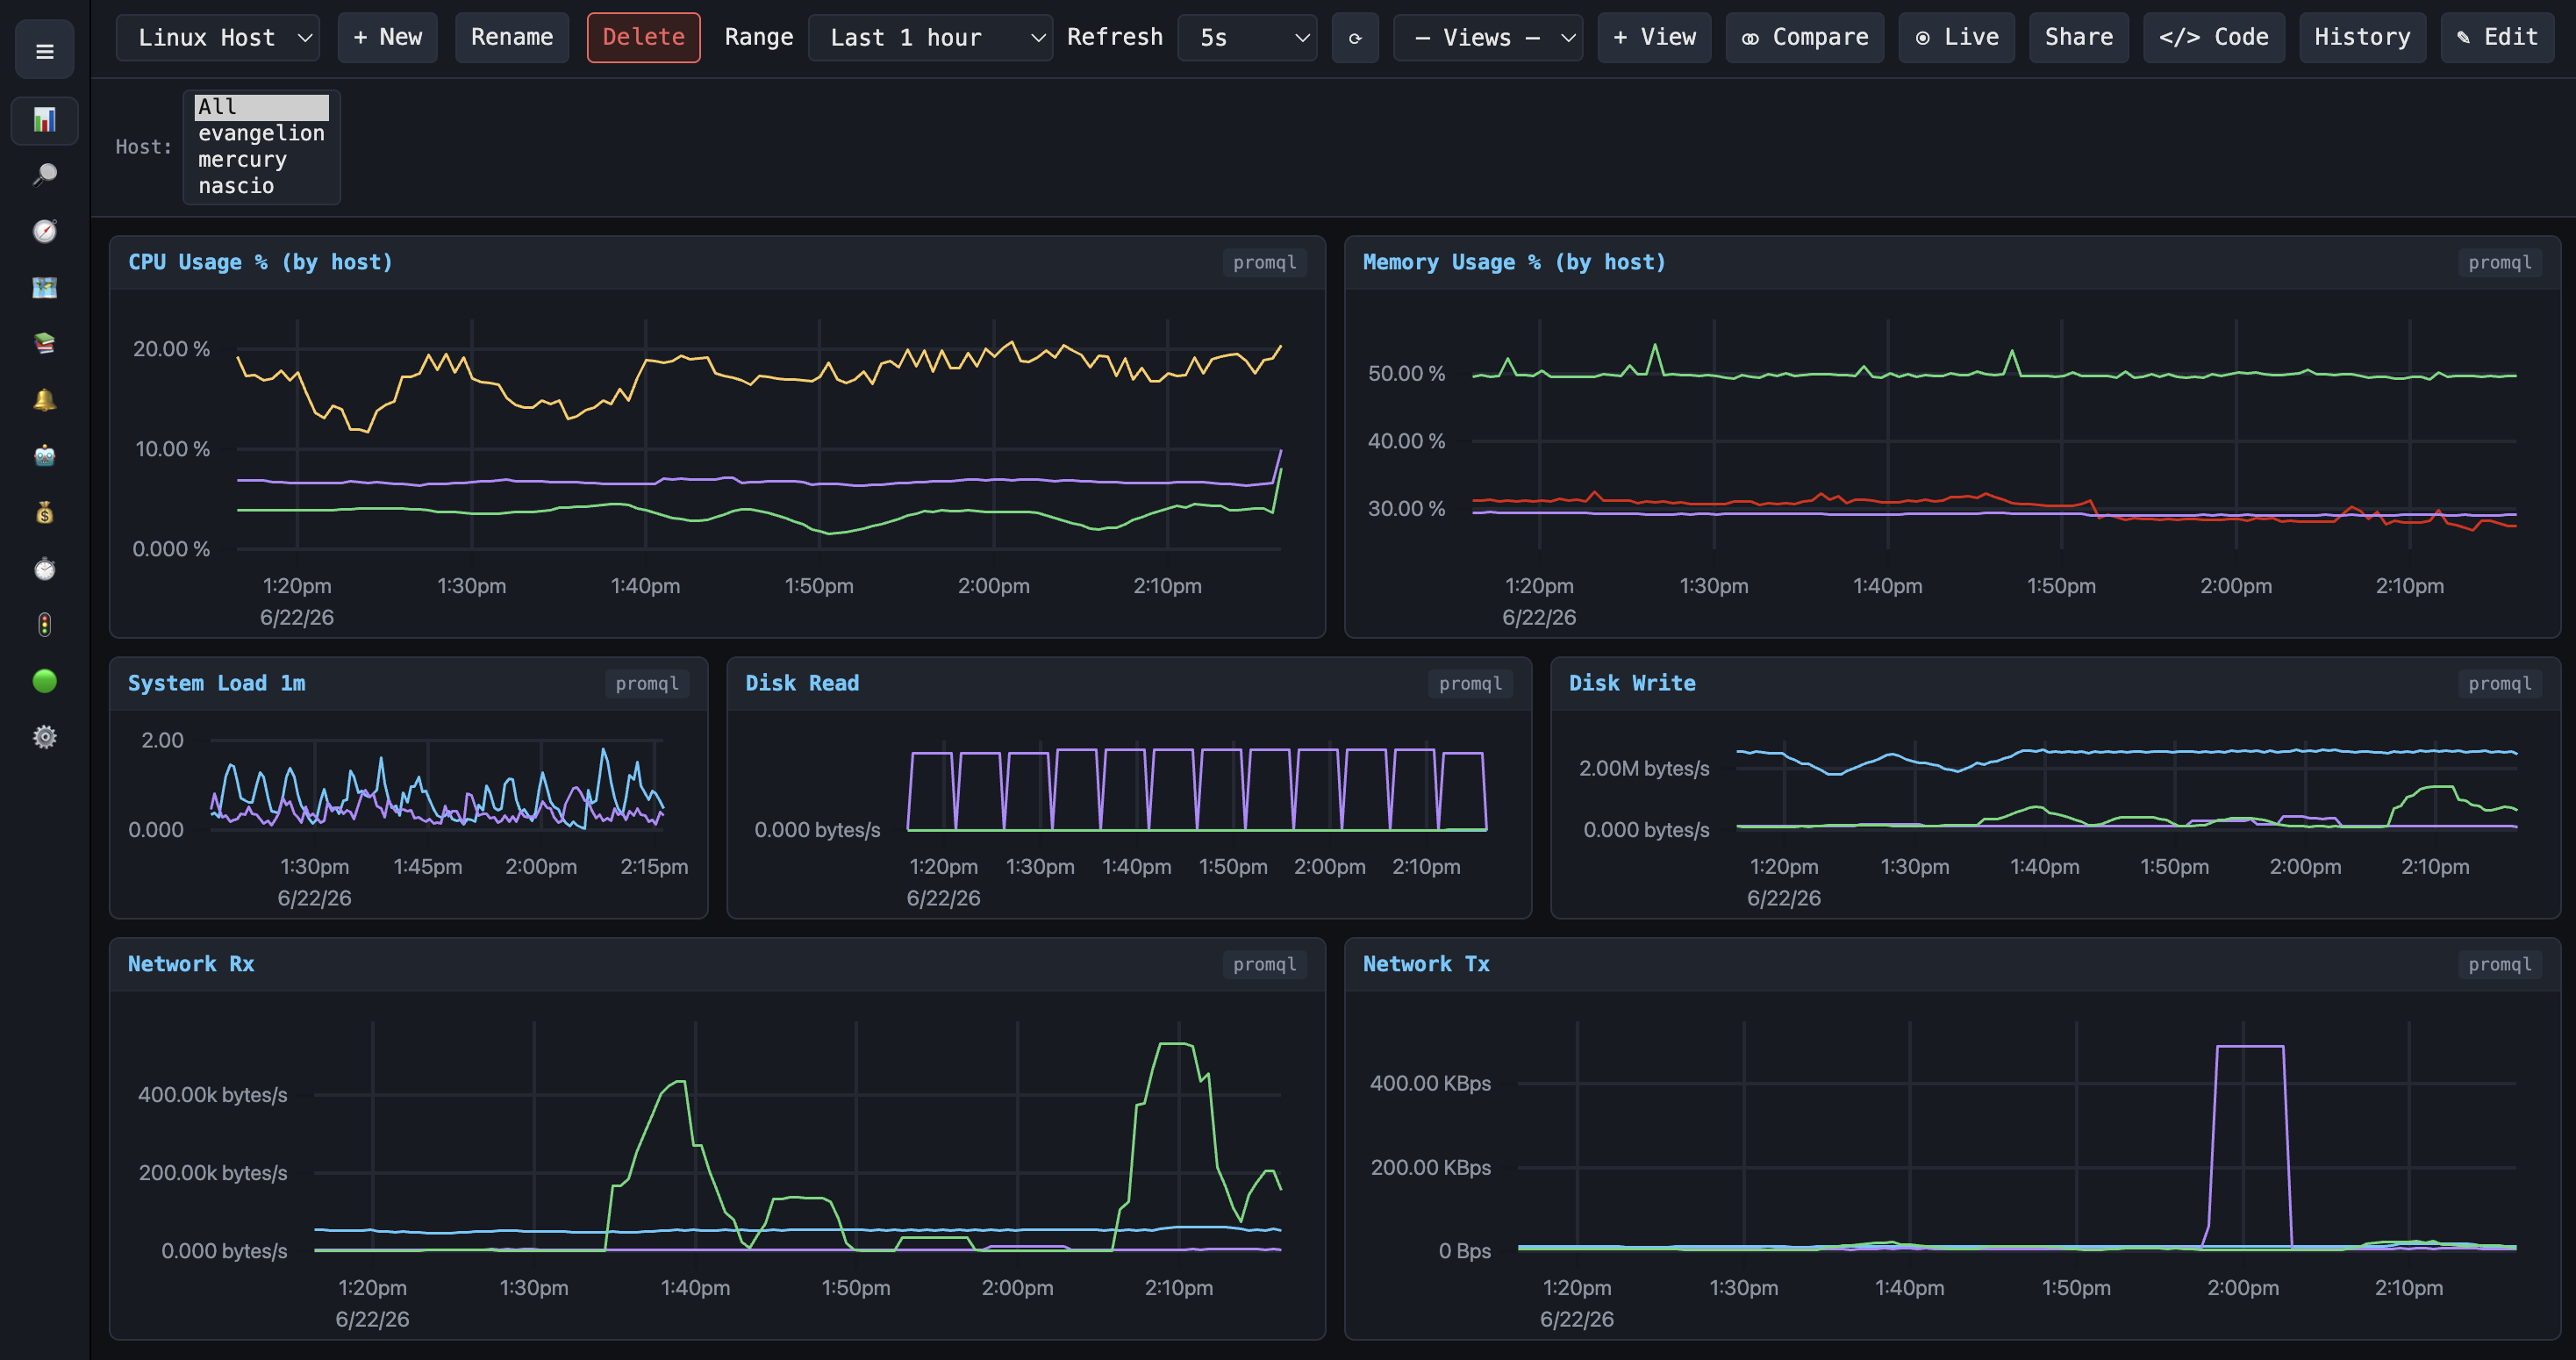Screen dimensions: 2576x1360
Task: Click the 2.00M bytes/s label in Disk Write
Action: coord(1644,769)
